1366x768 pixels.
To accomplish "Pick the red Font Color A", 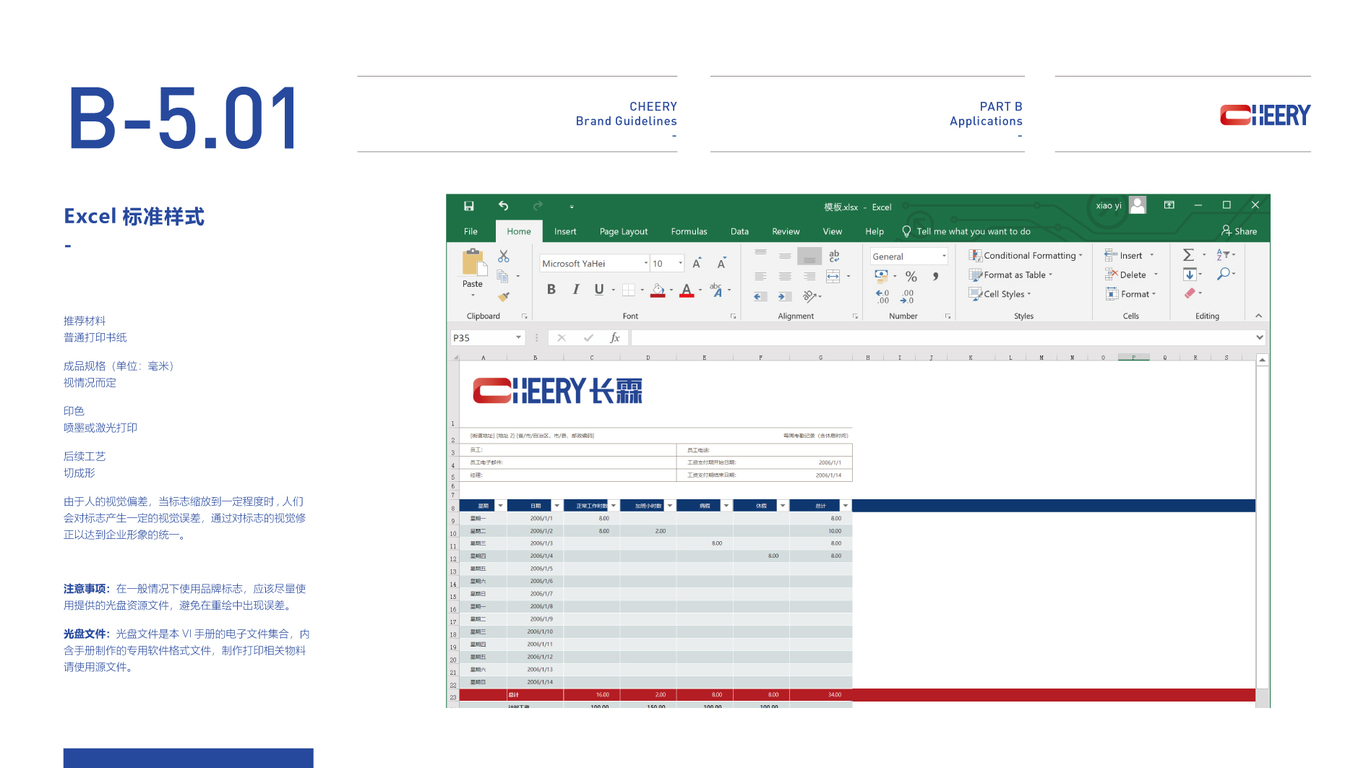I will 686,290.
